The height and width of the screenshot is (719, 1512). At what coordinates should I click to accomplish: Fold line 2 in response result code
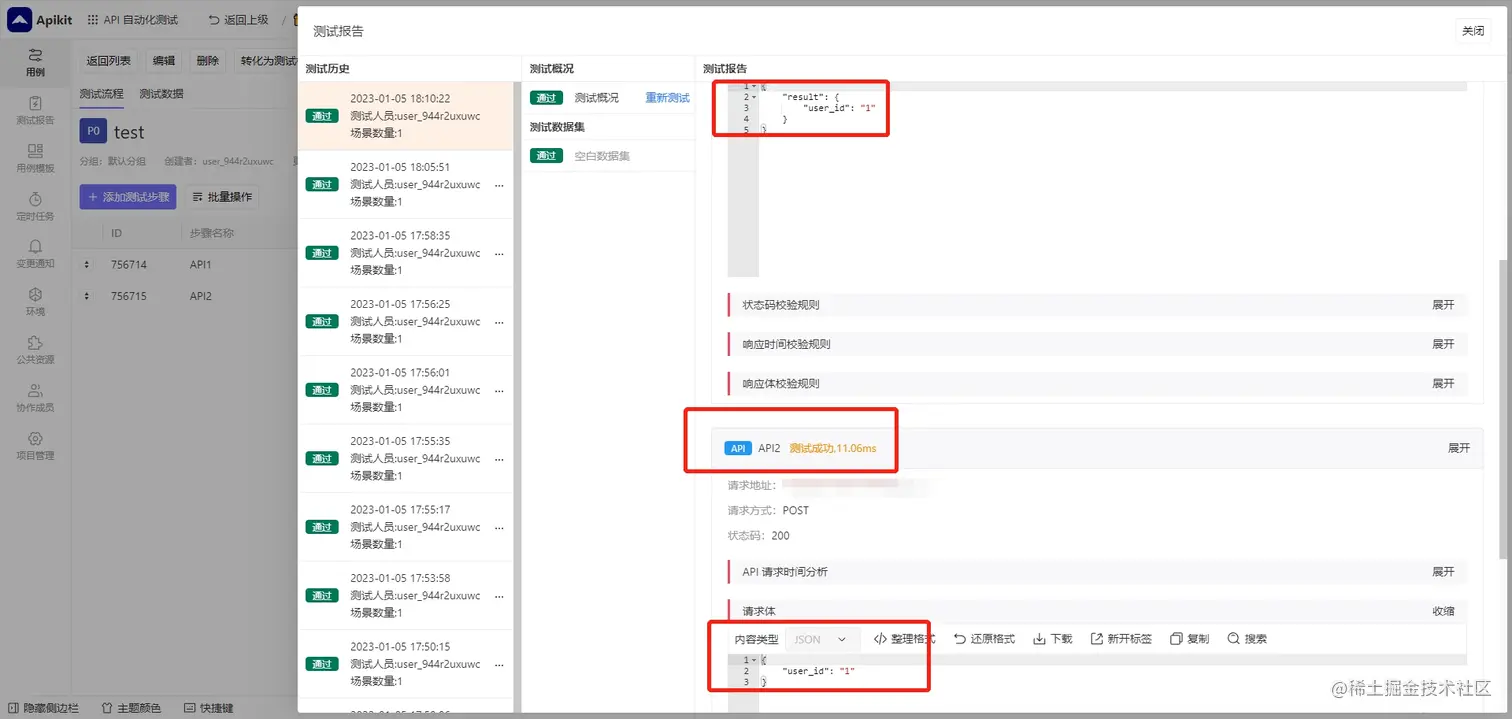click(754, 97)
